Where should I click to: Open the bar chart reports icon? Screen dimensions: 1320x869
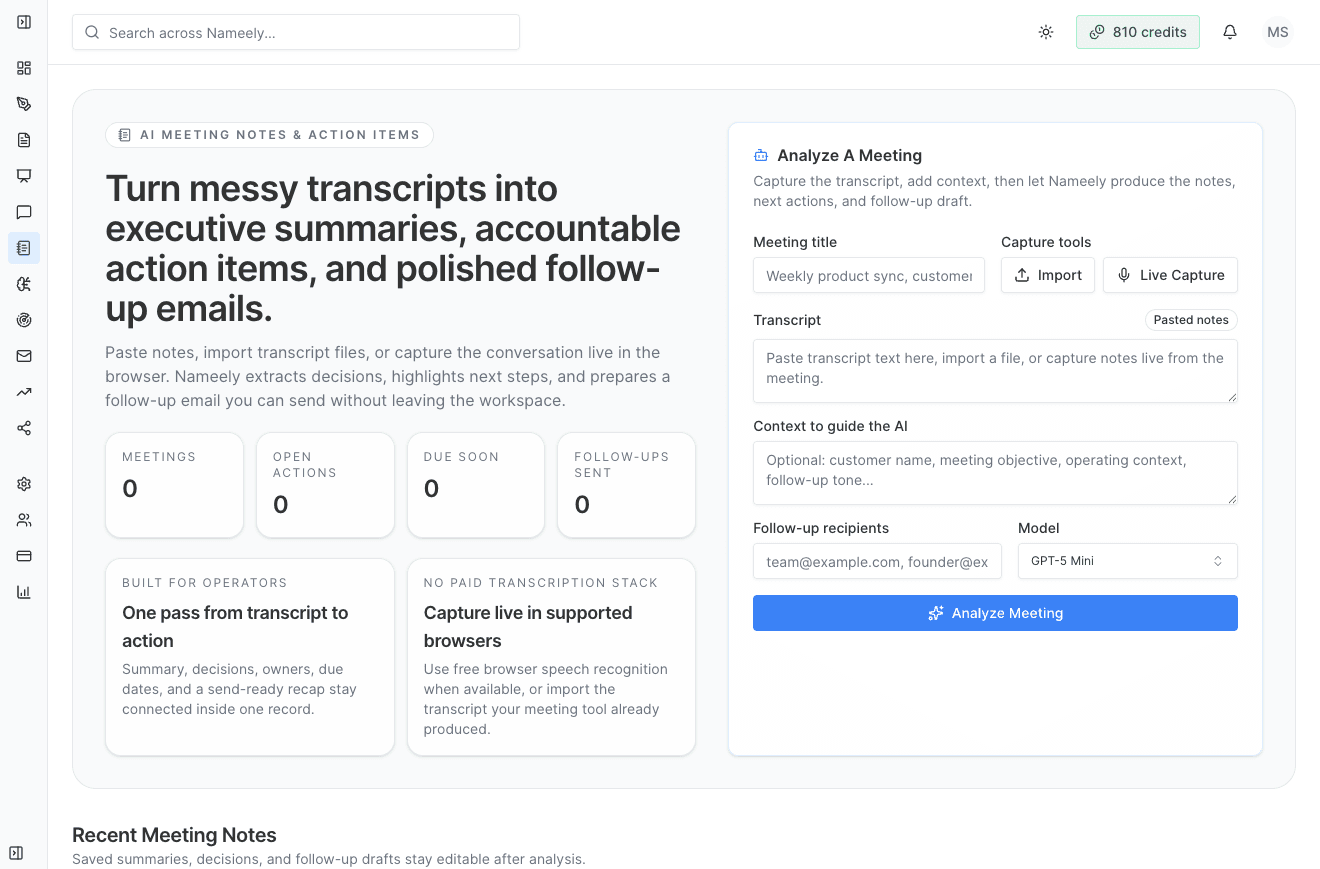click(23, 591)
